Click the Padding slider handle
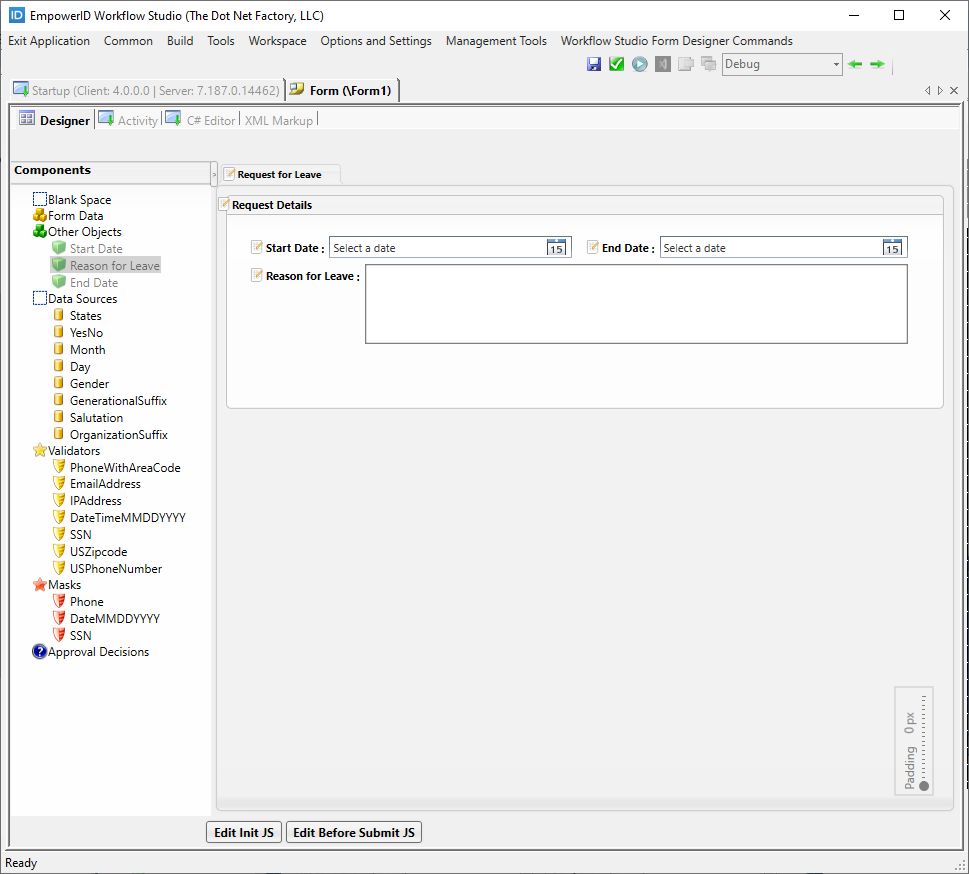Viewport: 969px width, 874px height. (x=924, y=786)
